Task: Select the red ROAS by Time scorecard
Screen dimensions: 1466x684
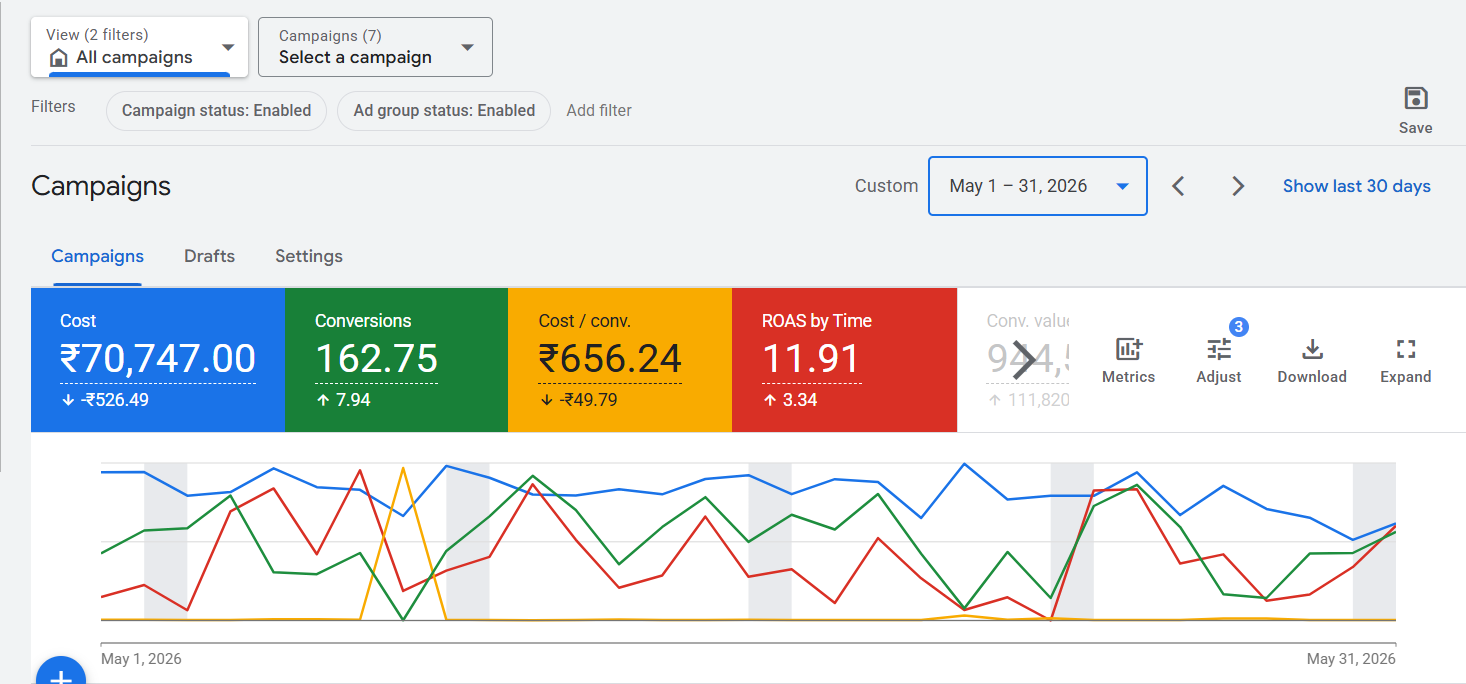Action: (x=844, y=360)
